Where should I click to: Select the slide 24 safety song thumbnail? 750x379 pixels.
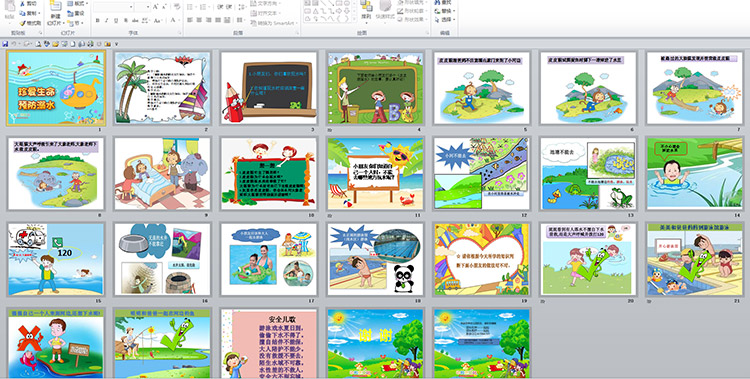click(269, 344)
